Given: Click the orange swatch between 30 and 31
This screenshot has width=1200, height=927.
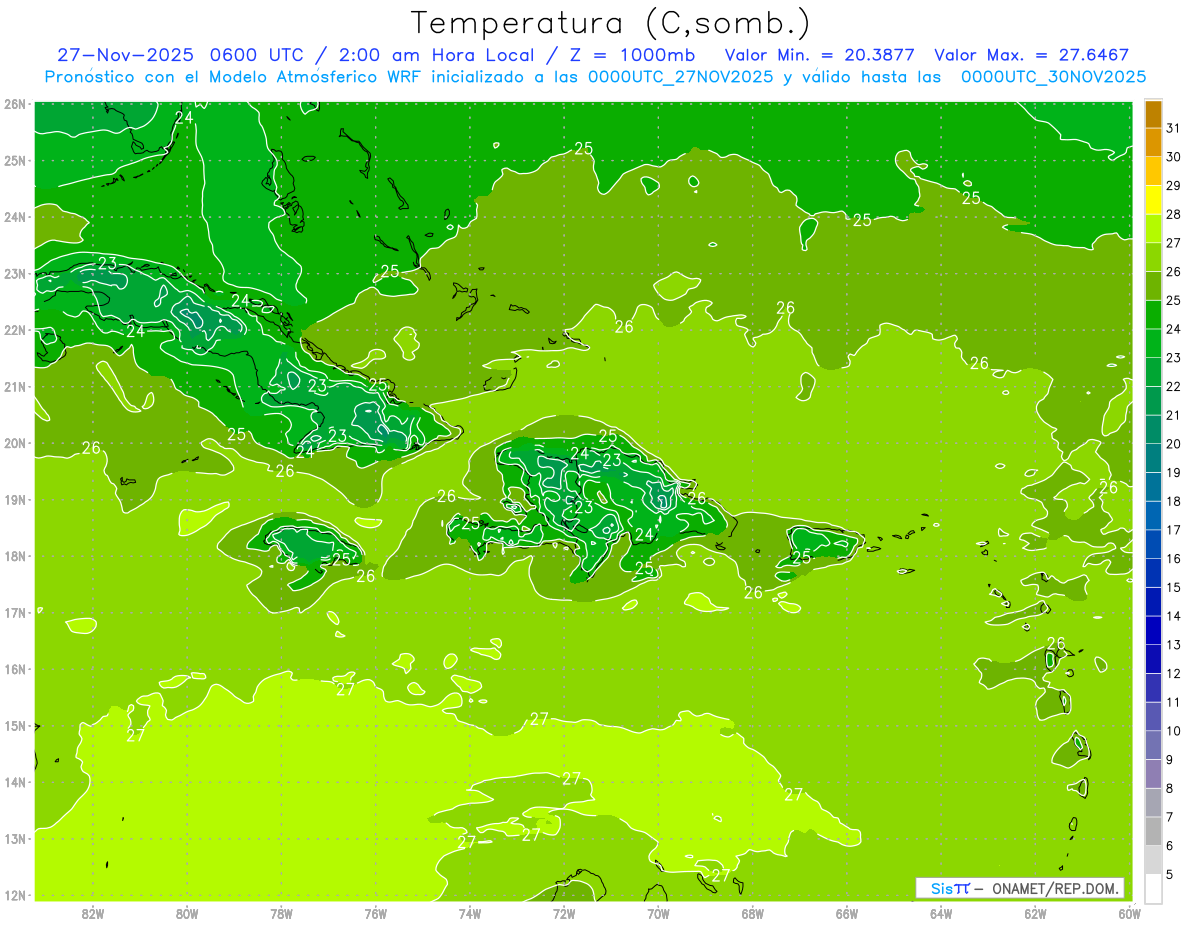Looking at the screenshot, I should point(1153,142).
